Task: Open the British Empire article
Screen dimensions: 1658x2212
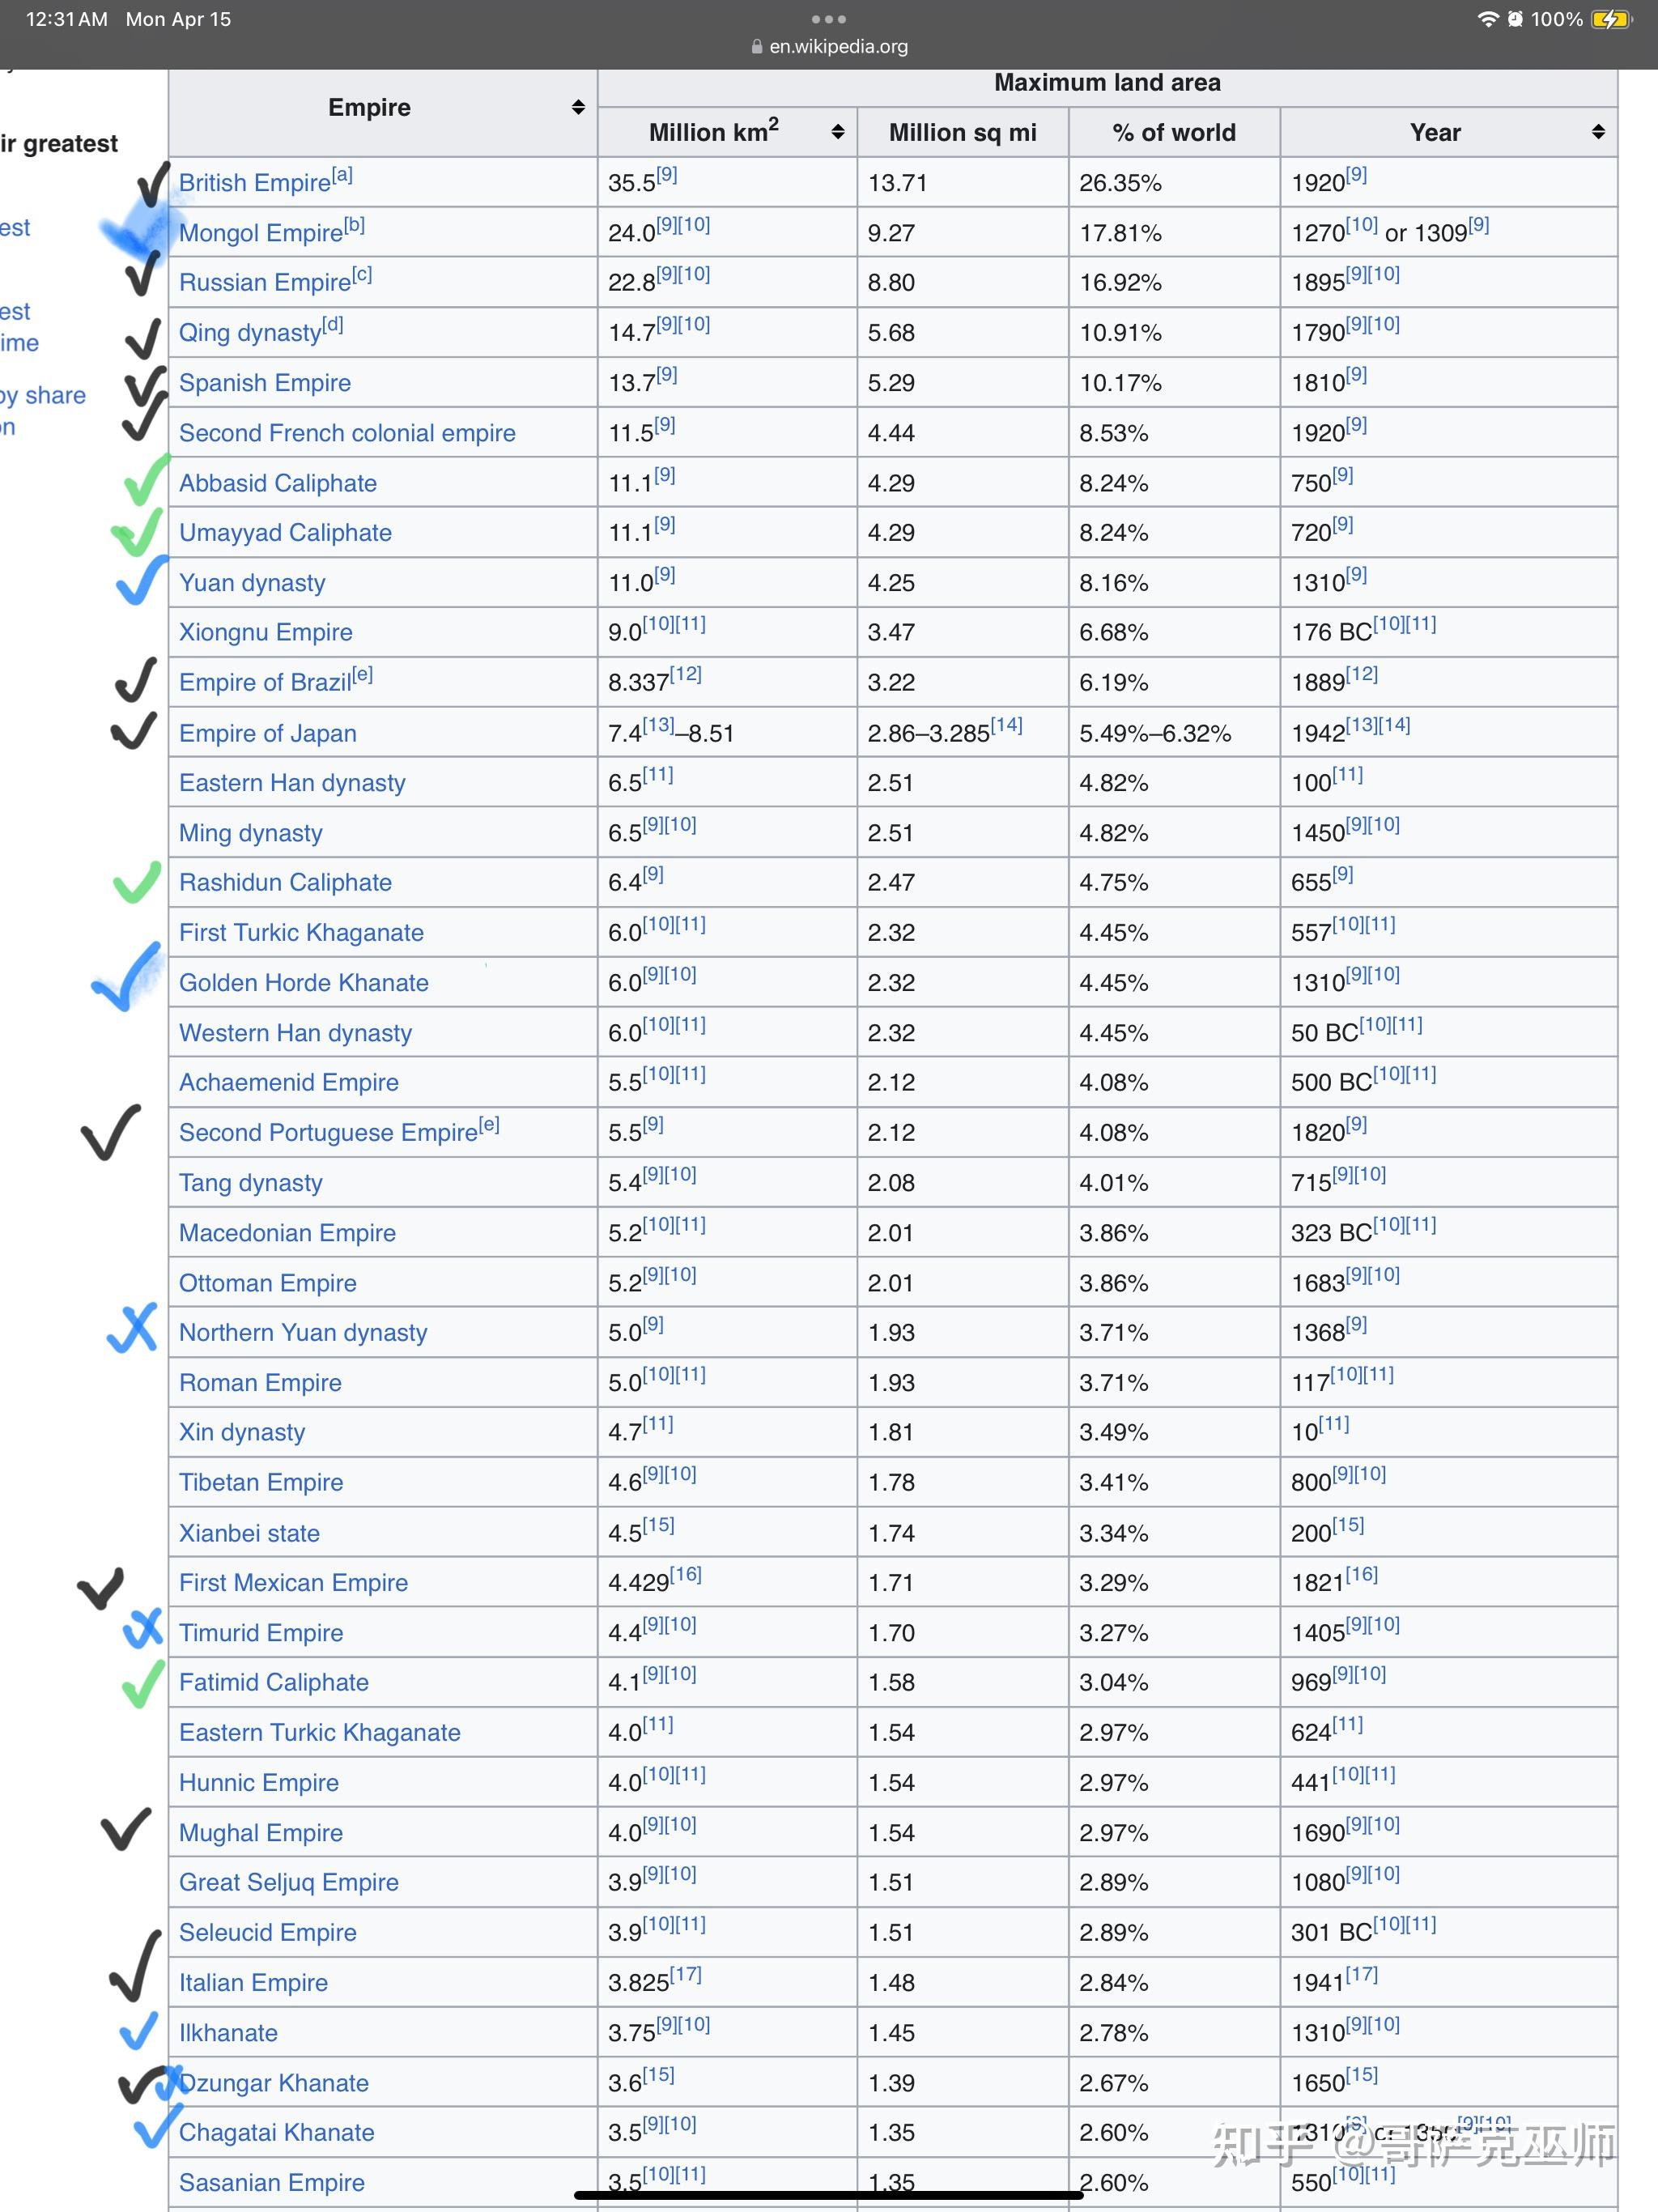Action: (255, 183)
